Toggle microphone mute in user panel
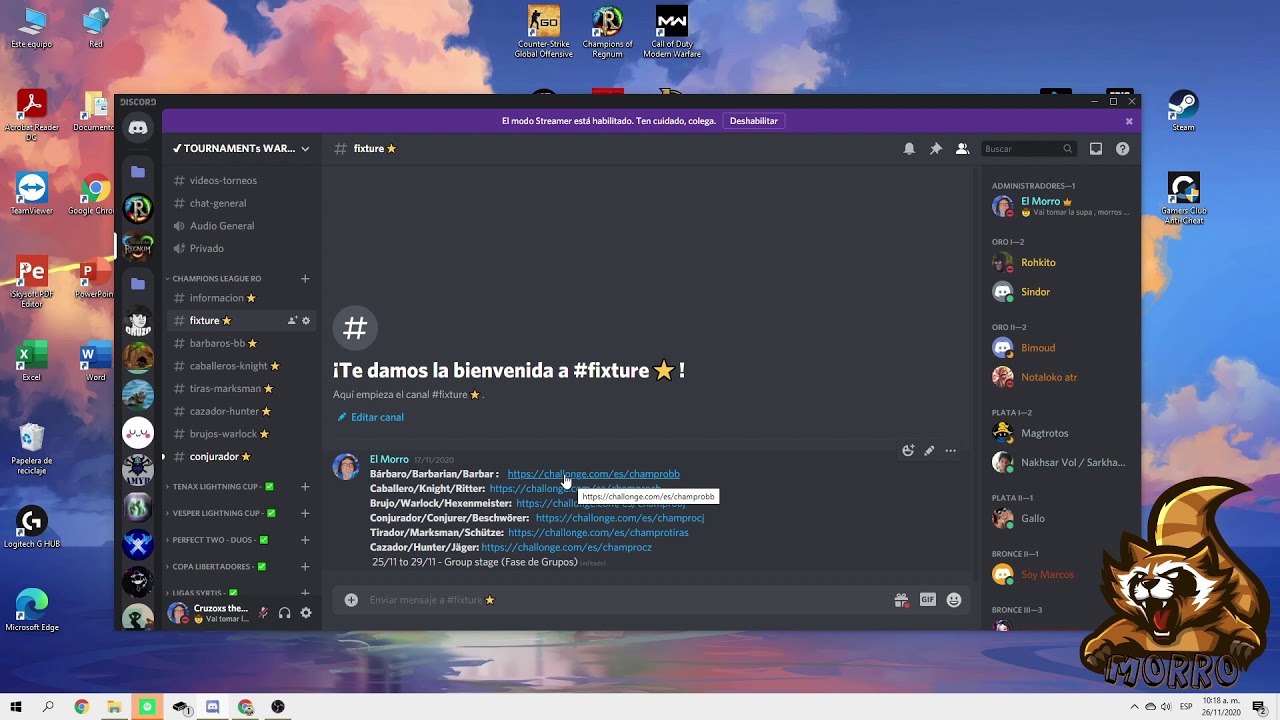Image resolution: width=1280 pixels, height=720 pixels. (x=263, y=613)
